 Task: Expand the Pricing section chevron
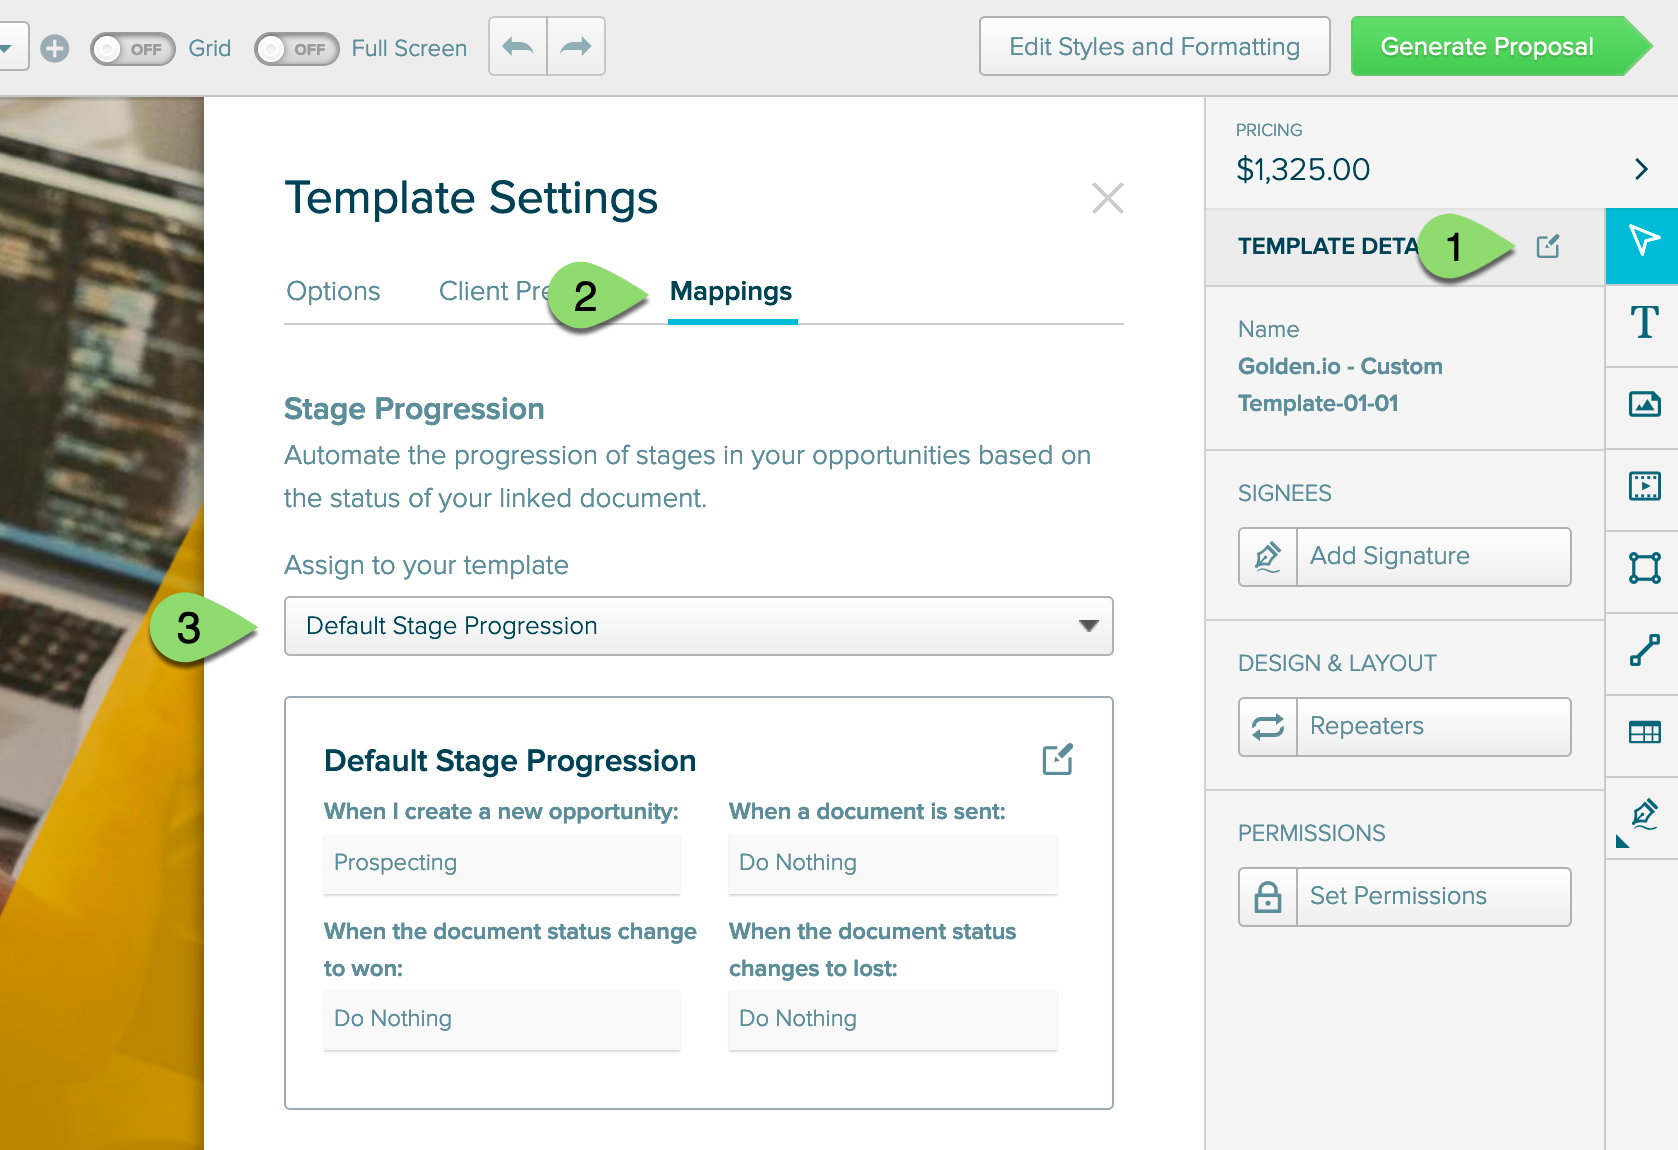(1640, 169)
